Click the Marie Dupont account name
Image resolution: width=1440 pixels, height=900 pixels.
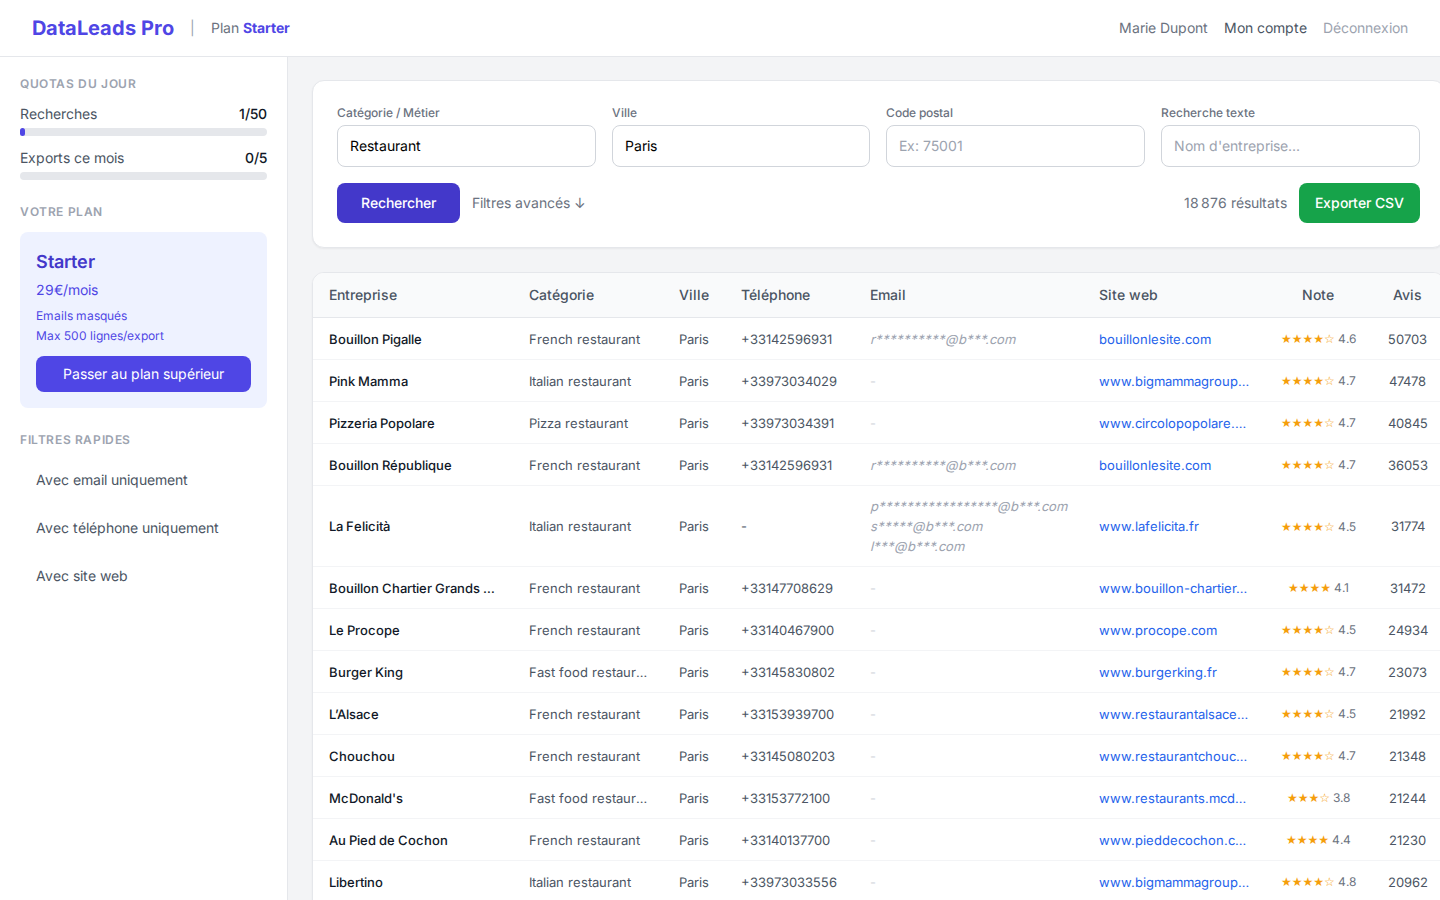click(1163, 28)
